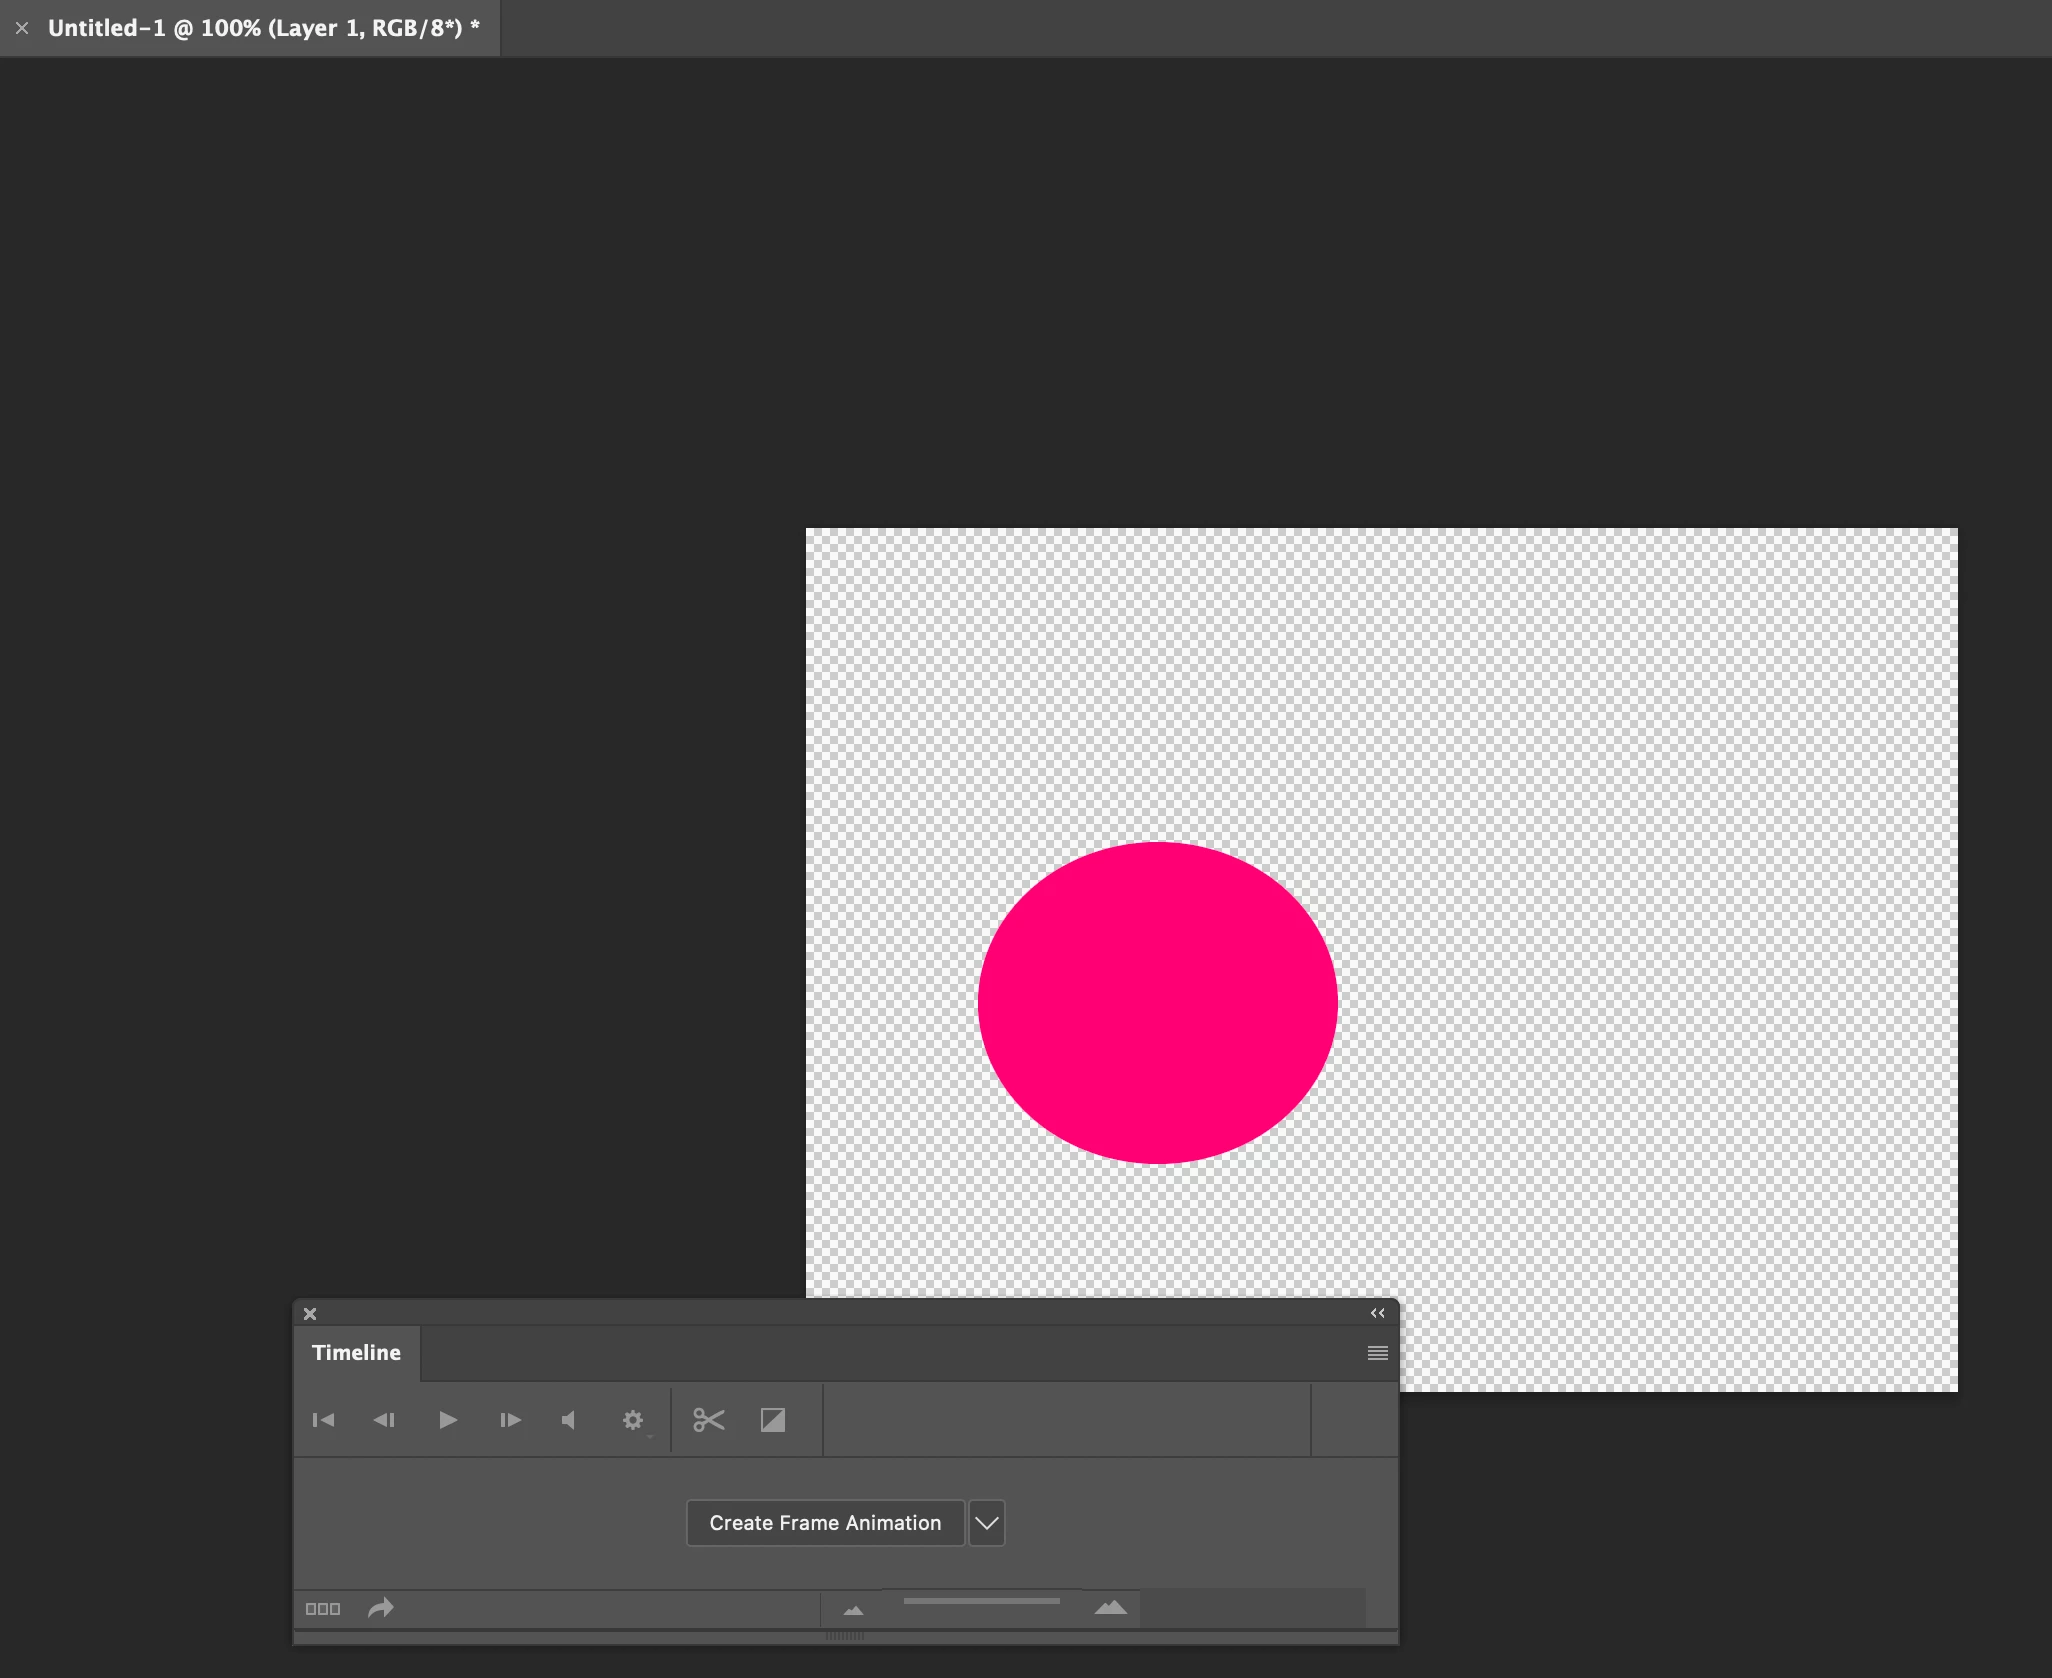Viewport: 2052px width, 1678px height.
Task: Click the pink ellipse on canvas
Action: [x=1157, y=1003]
